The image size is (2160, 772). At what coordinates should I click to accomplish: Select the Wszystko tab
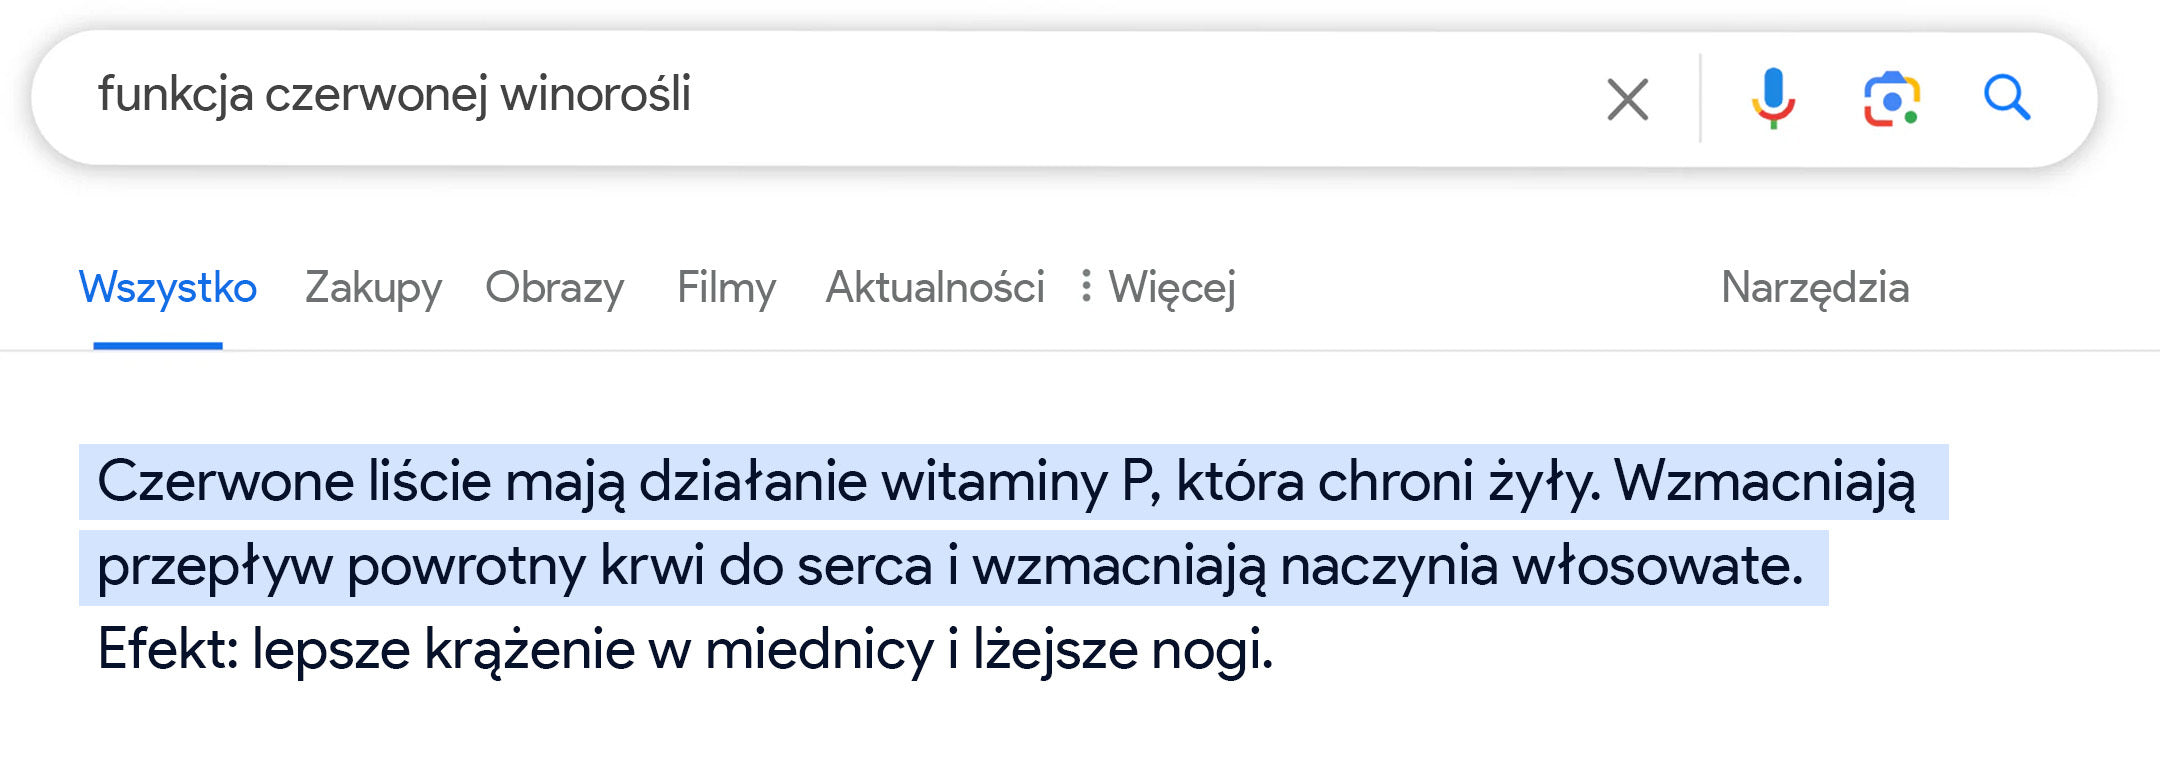pyautogui.click(x=168, y=288)
